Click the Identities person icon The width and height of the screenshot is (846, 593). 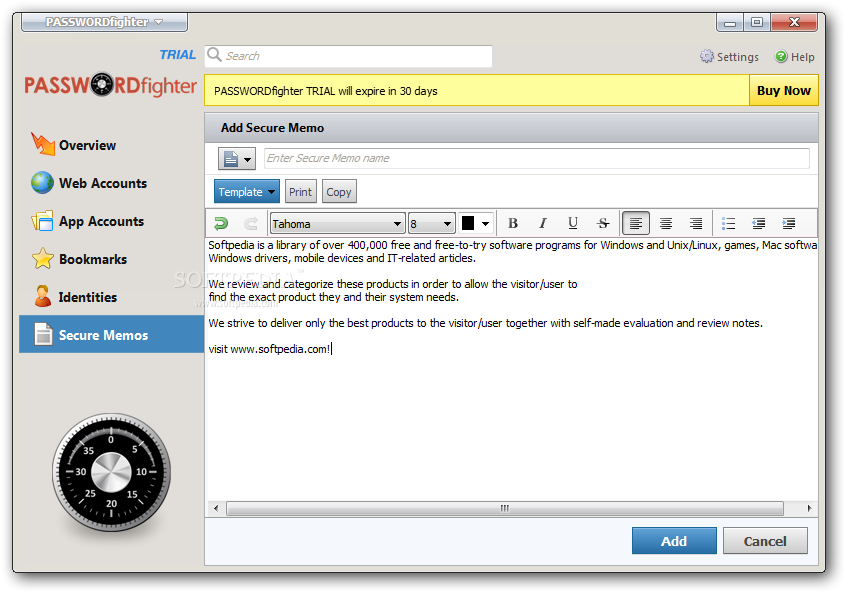pyautogui.click(x=43, y=296)
